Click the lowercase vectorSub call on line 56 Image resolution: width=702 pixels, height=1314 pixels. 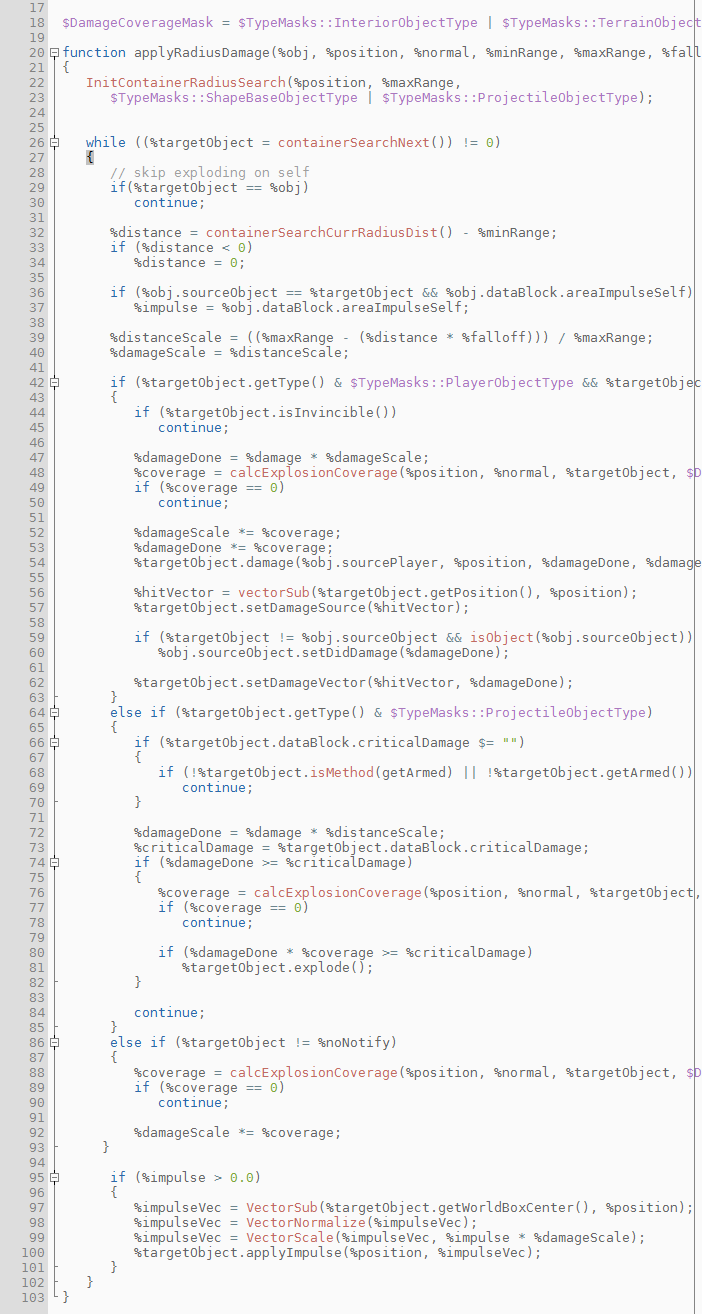[x=274, y=592]
